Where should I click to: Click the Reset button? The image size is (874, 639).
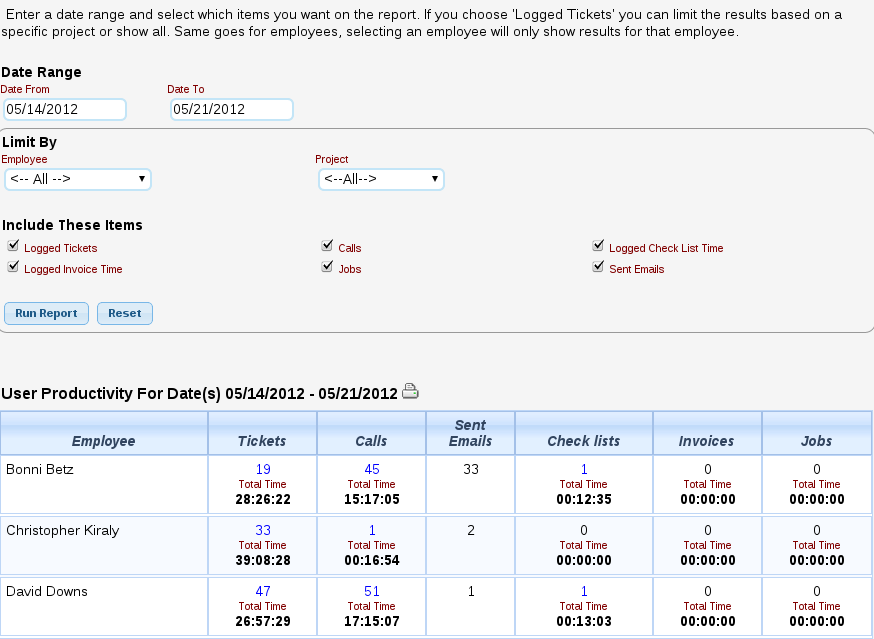pos(125,313)
